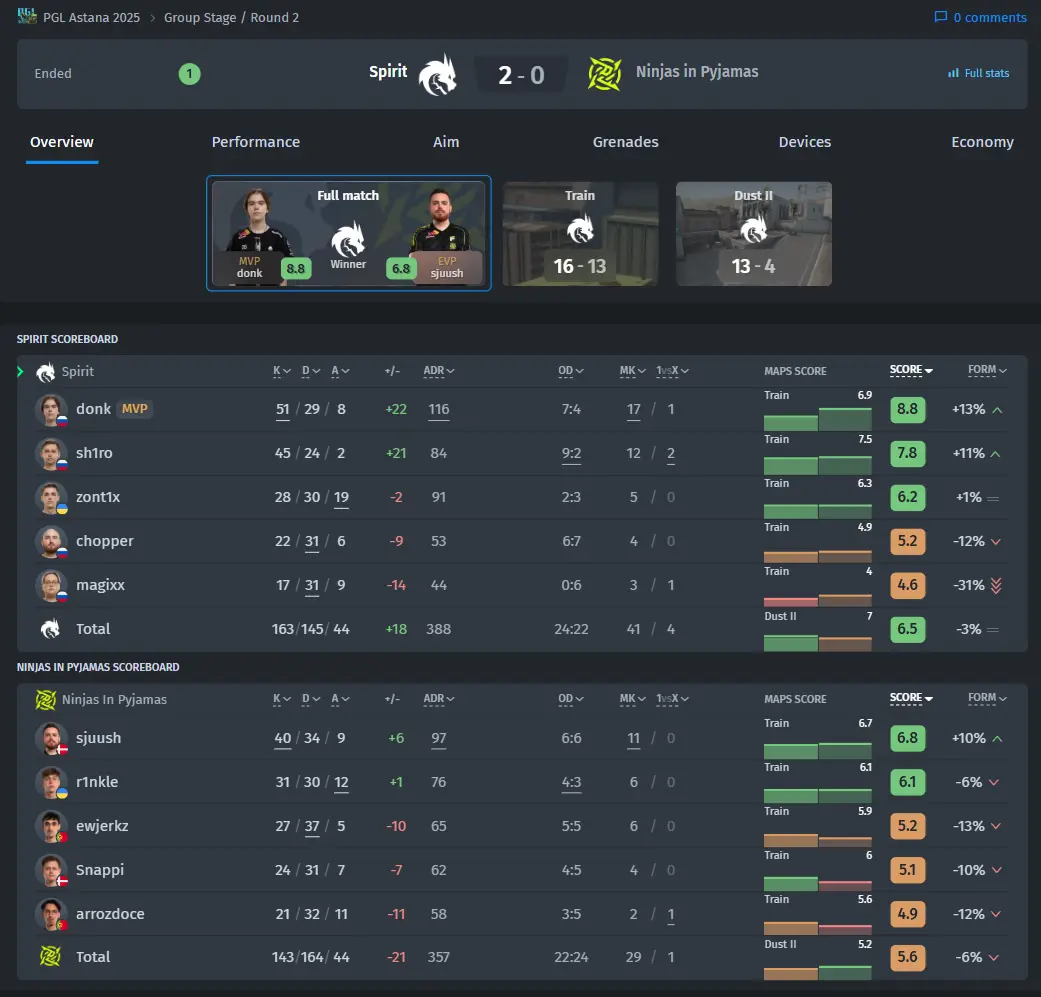This screenshot has height=997, width=1041.
Task: Click ewjerkz's player avatar
Action: (51, 826)
